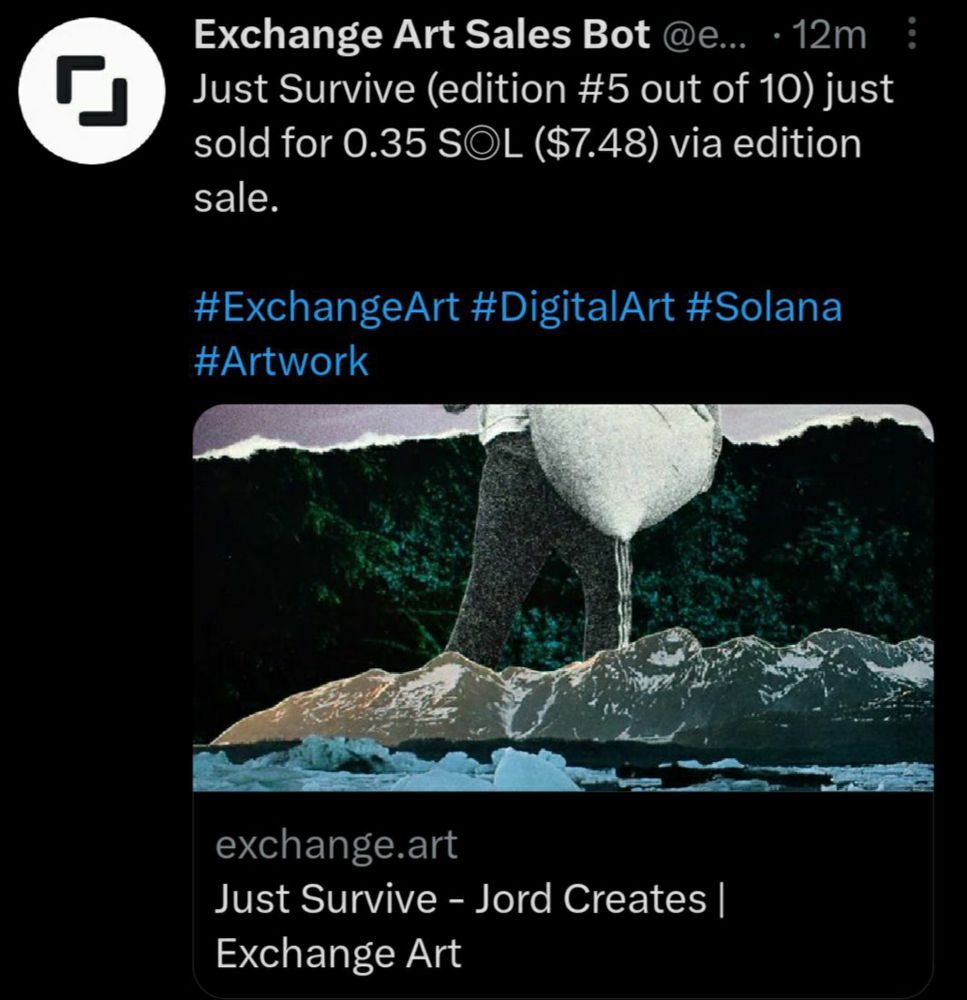Screen dimensions: 967x1000
Task: Open the Just Survive - Jord Creates card title
Action: [469, 899]
